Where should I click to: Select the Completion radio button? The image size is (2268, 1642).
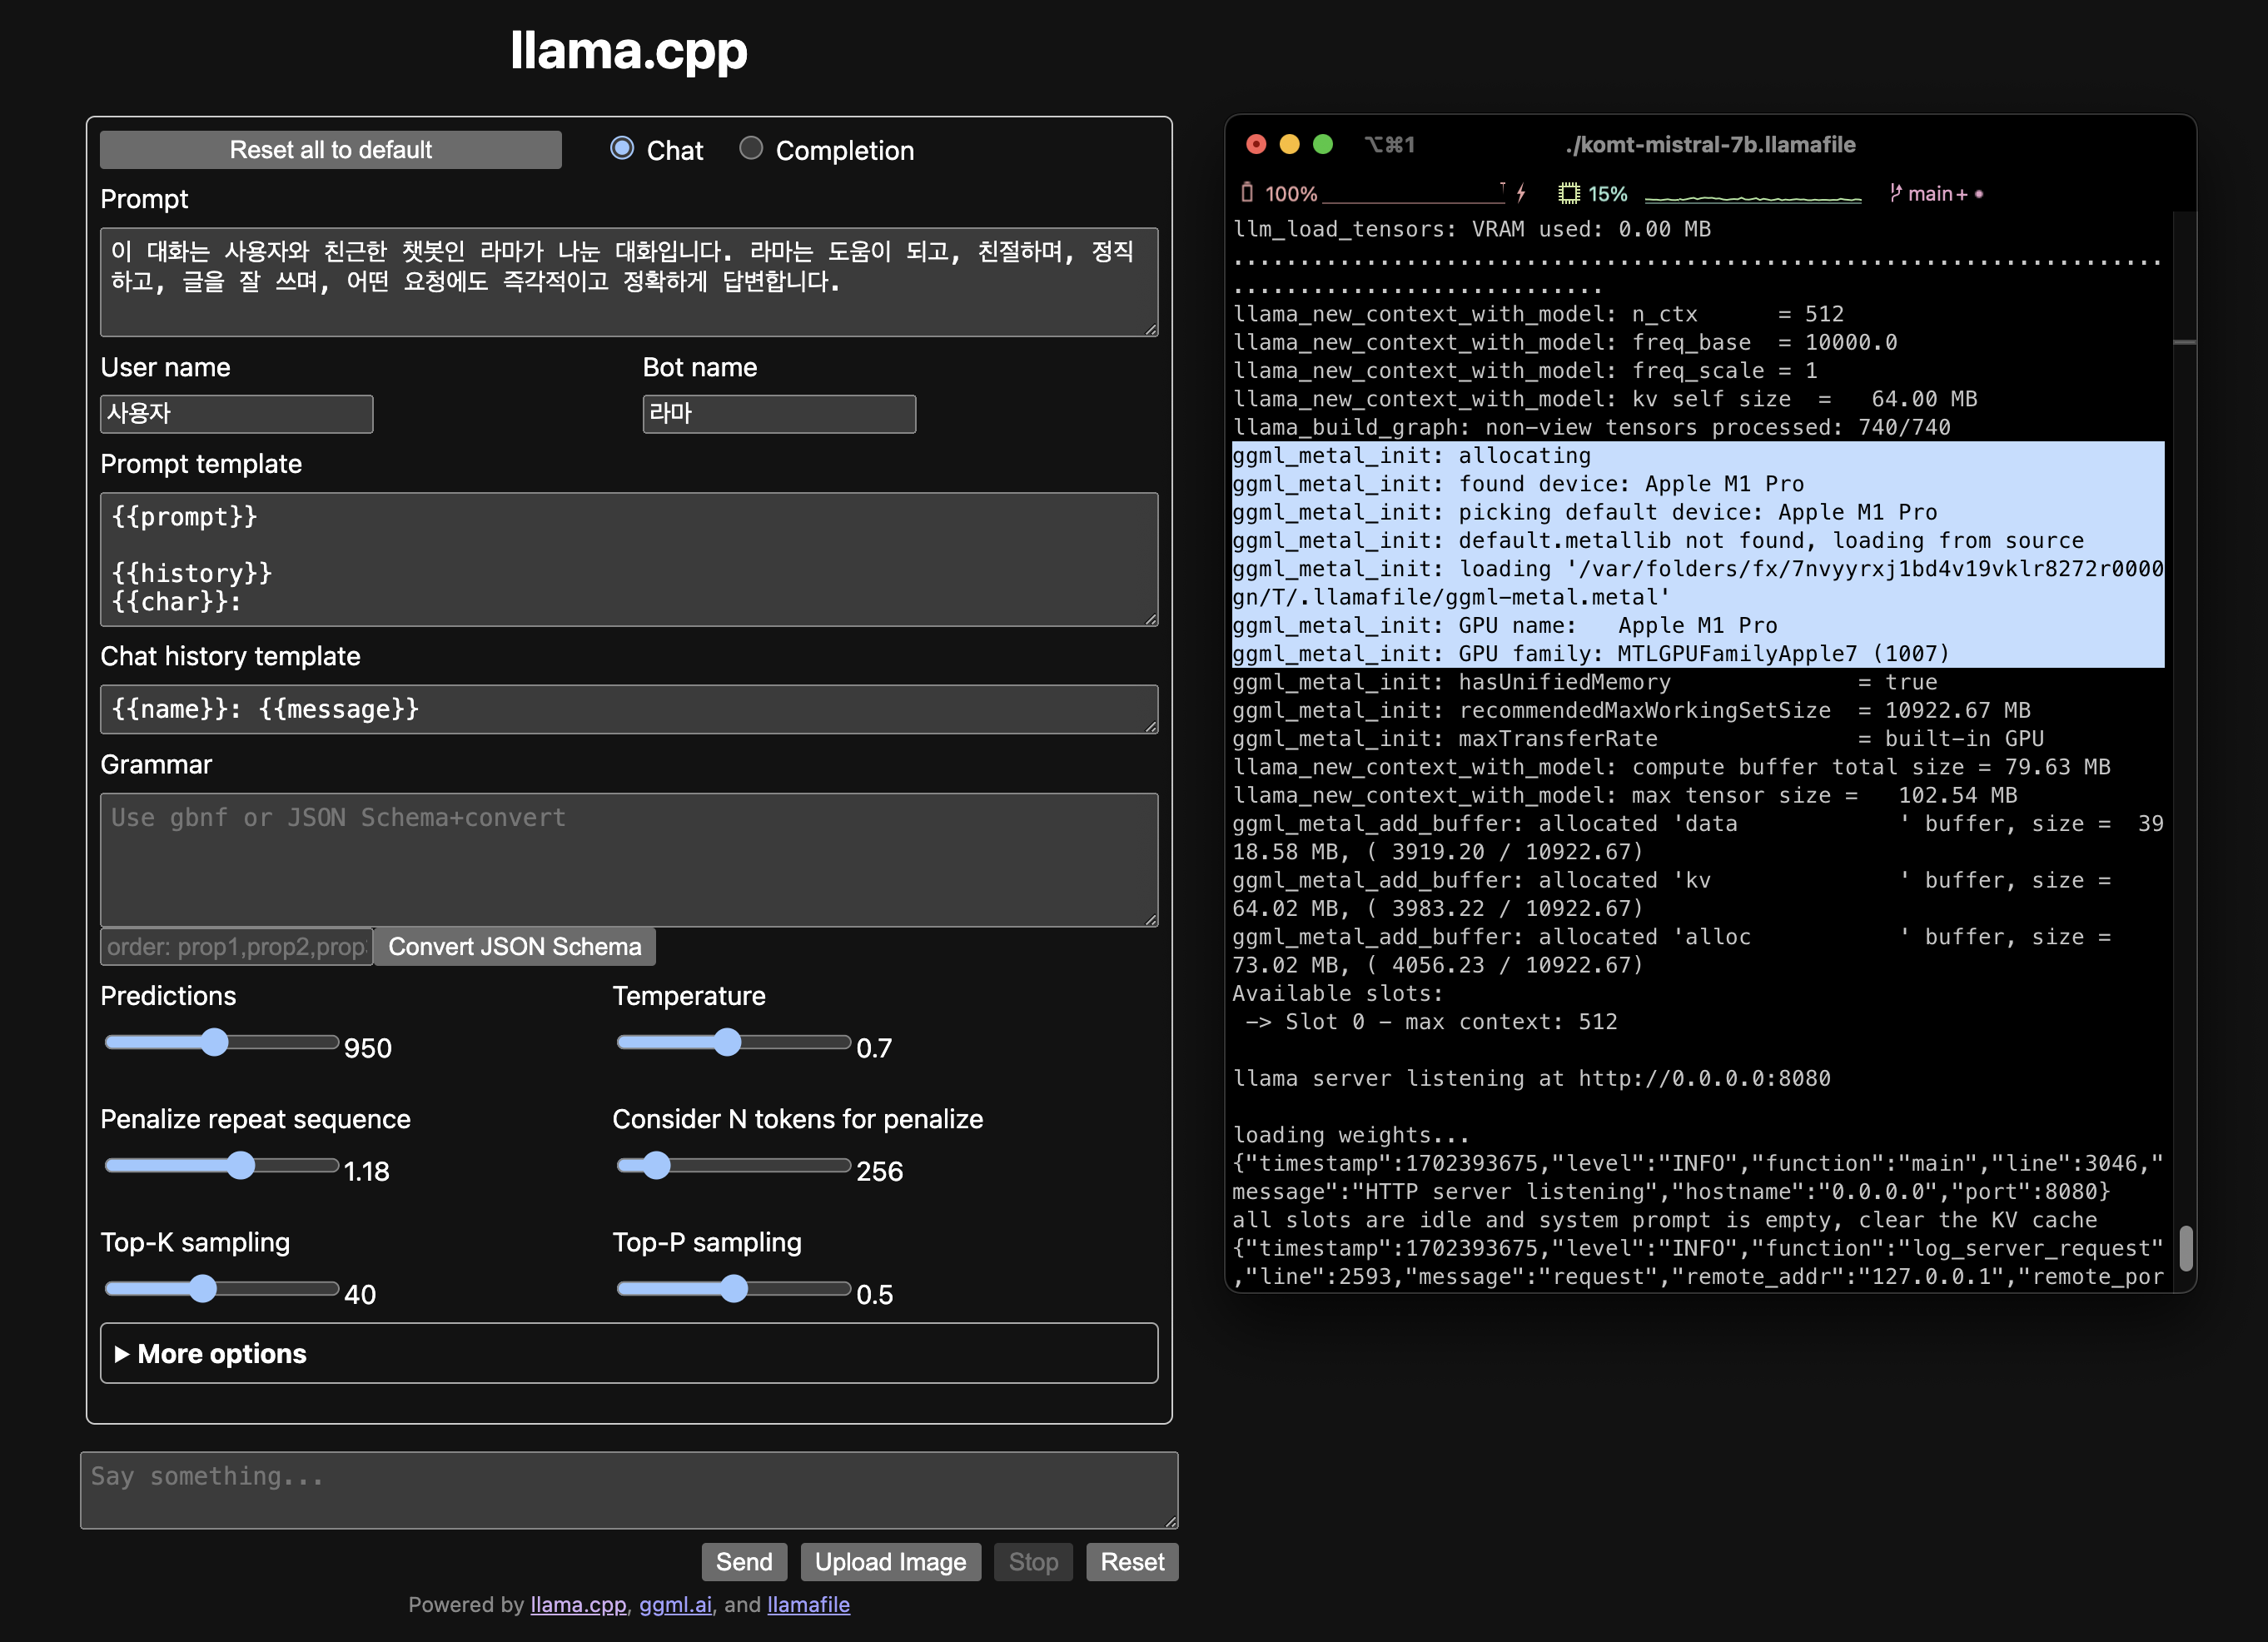(x=751, y=149)
